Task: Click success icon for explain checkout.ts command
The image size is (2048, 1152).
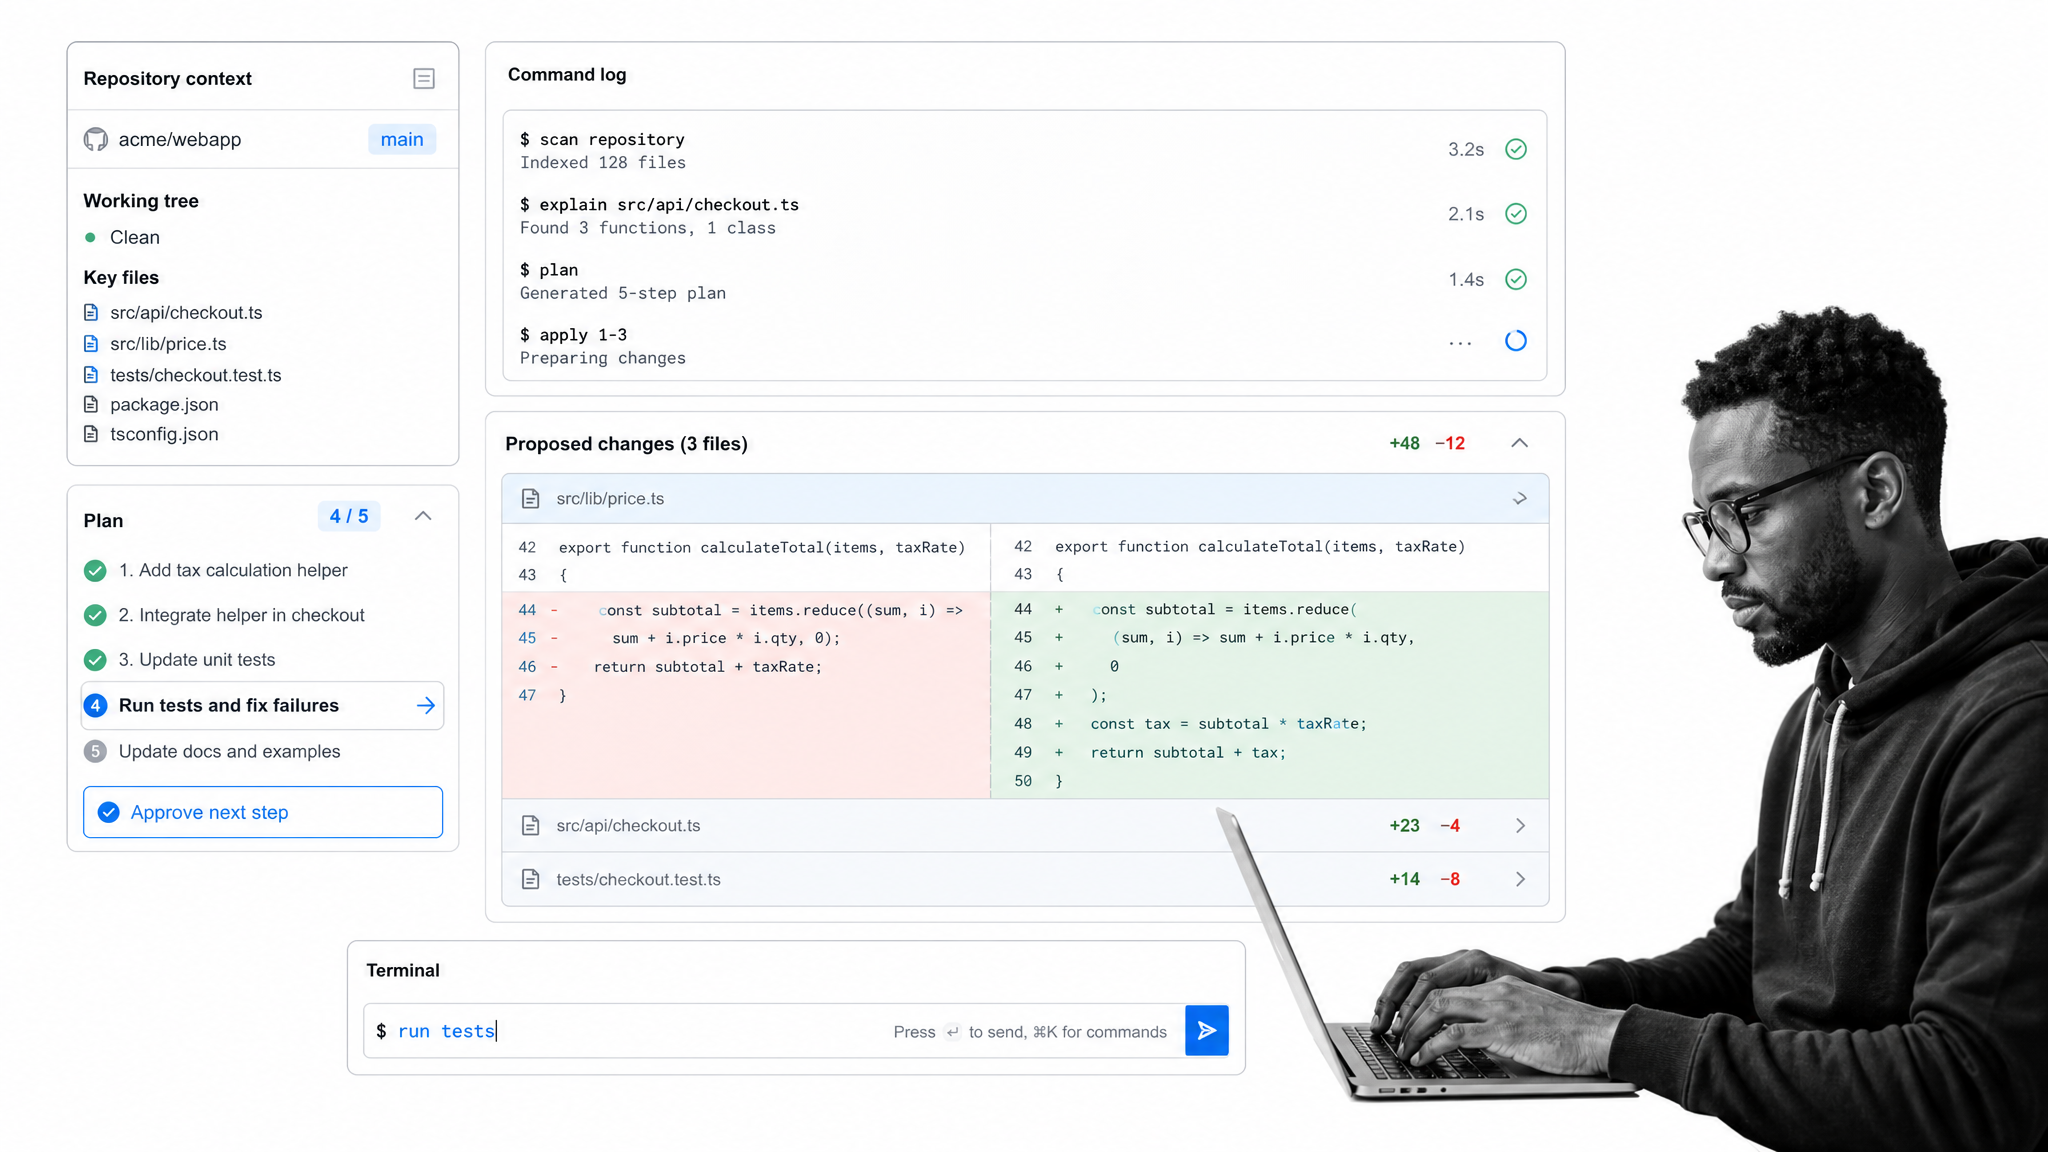Action: (x=1516, y=214)
